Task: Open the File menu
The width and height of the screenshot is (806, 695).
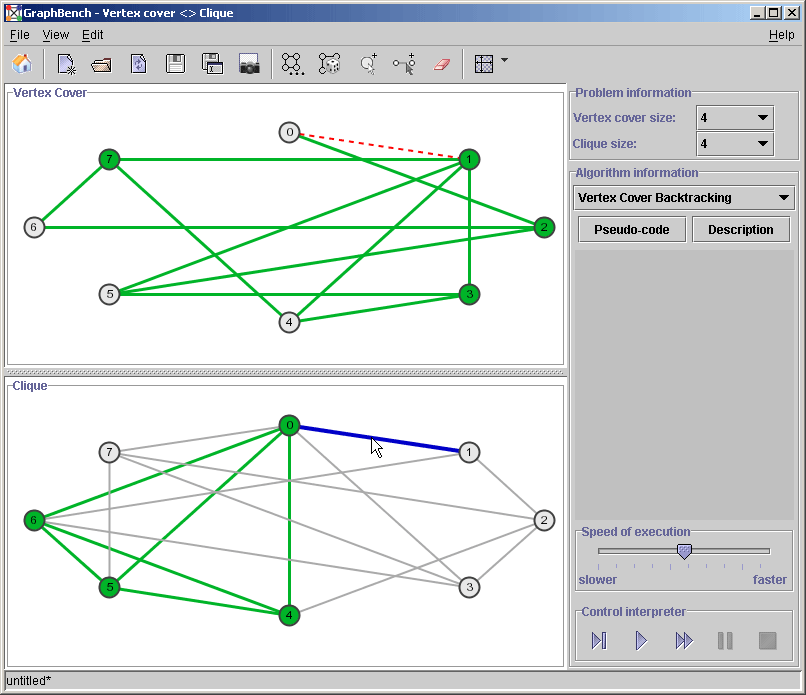Action: coord(20,35)
